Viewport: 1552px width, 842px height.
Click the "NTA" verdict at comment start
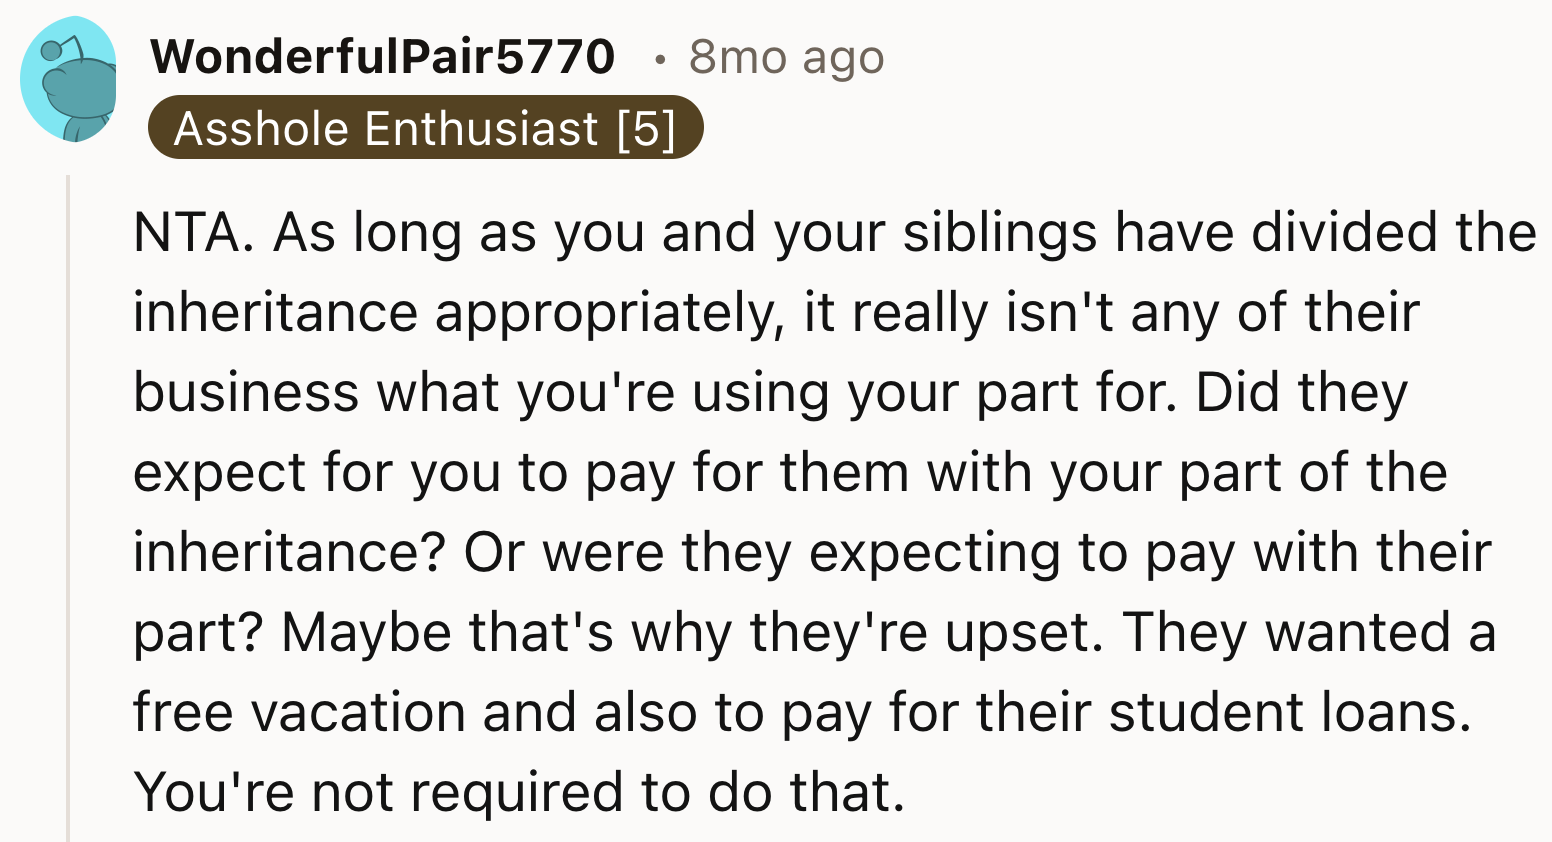[x=186, y=233]
